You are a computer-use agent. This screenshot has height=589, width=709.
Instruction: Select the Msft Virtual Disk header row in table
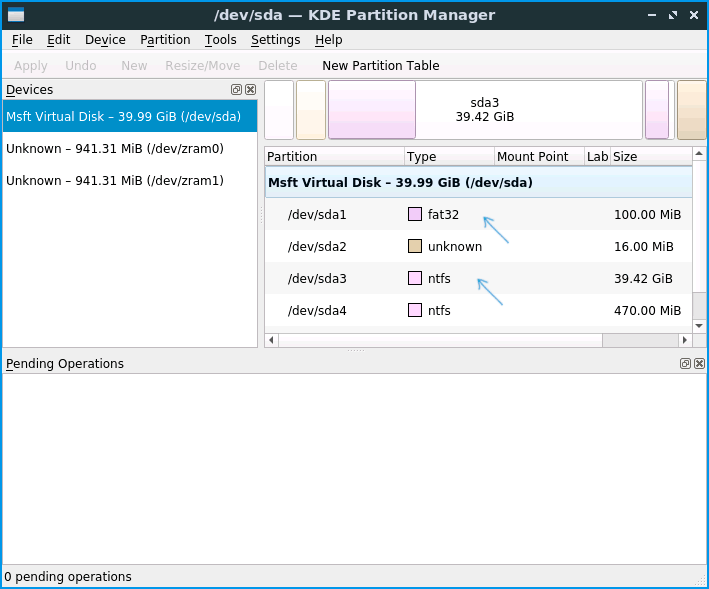(478, 182)
